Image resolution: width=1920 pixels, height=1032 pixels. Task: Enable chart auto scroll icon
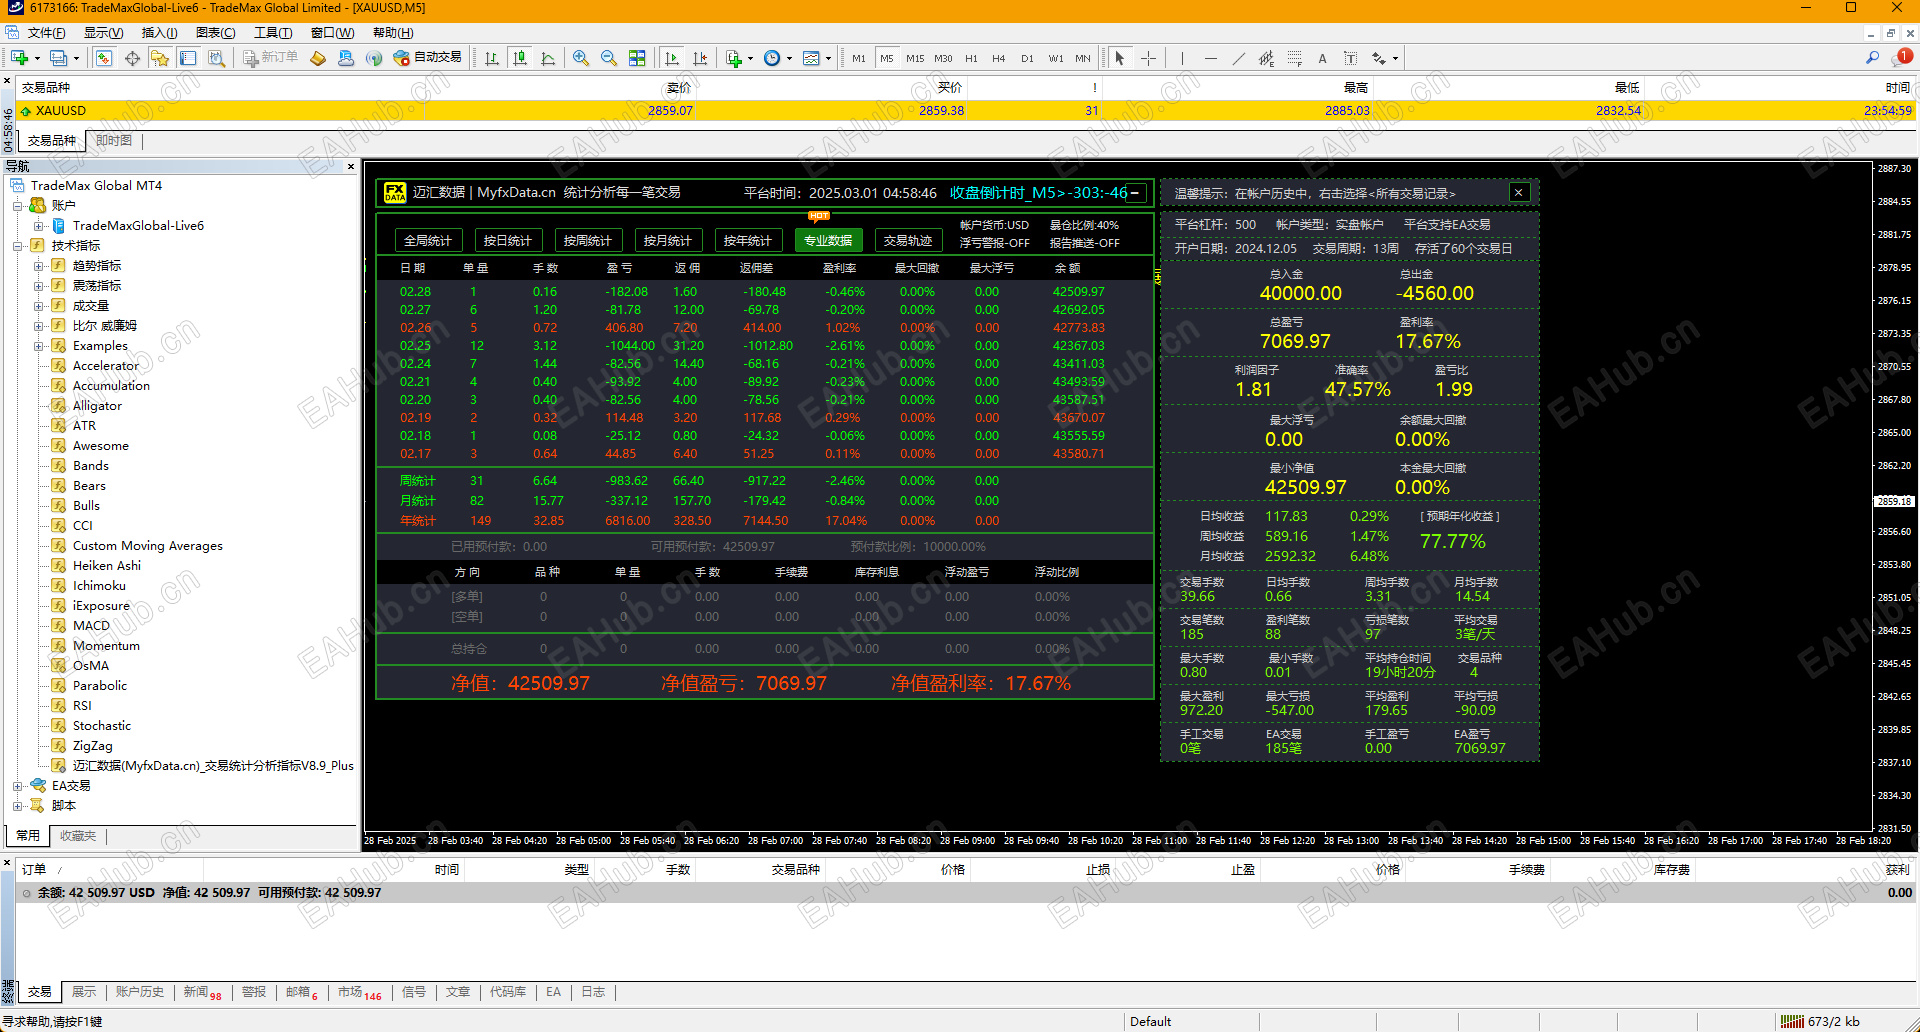click(x=672, y=58)
